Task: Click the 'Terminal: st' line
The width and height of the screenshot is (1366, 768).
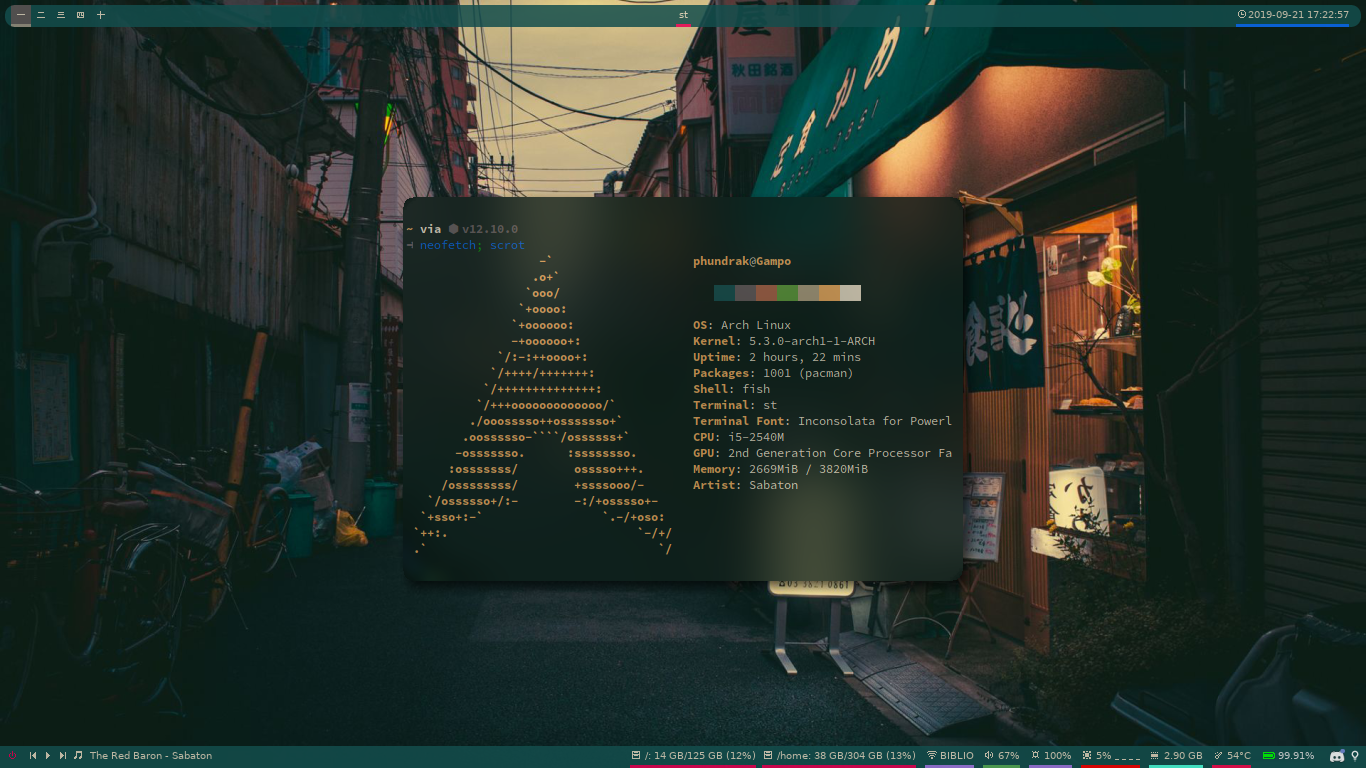Action: point(735,405)
